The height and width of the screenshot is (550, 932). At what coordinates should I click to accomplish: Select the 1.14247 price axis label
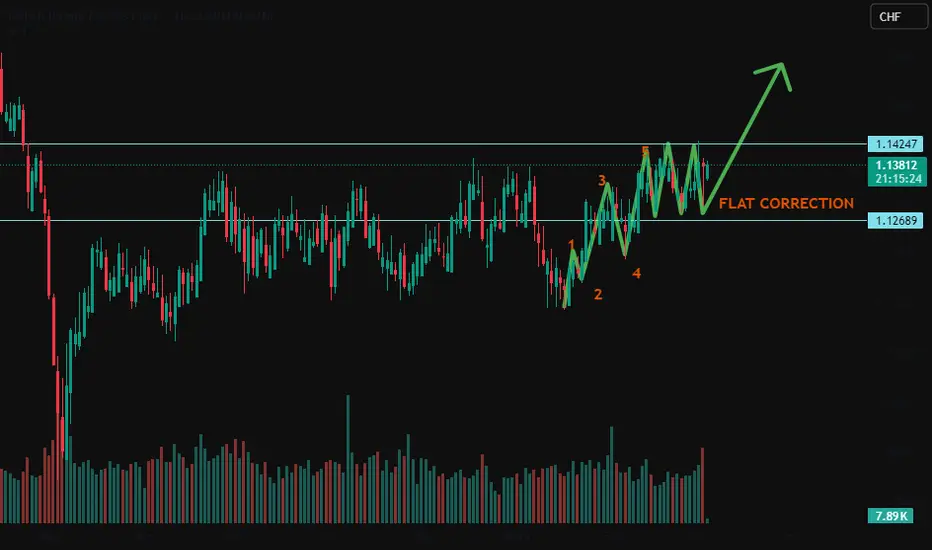coord(896,144)
